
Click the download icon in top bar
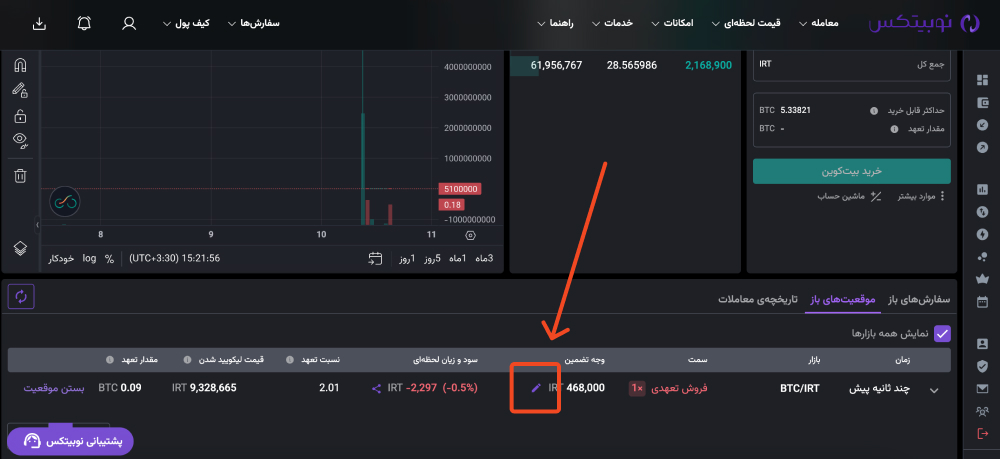click(39, 24)
